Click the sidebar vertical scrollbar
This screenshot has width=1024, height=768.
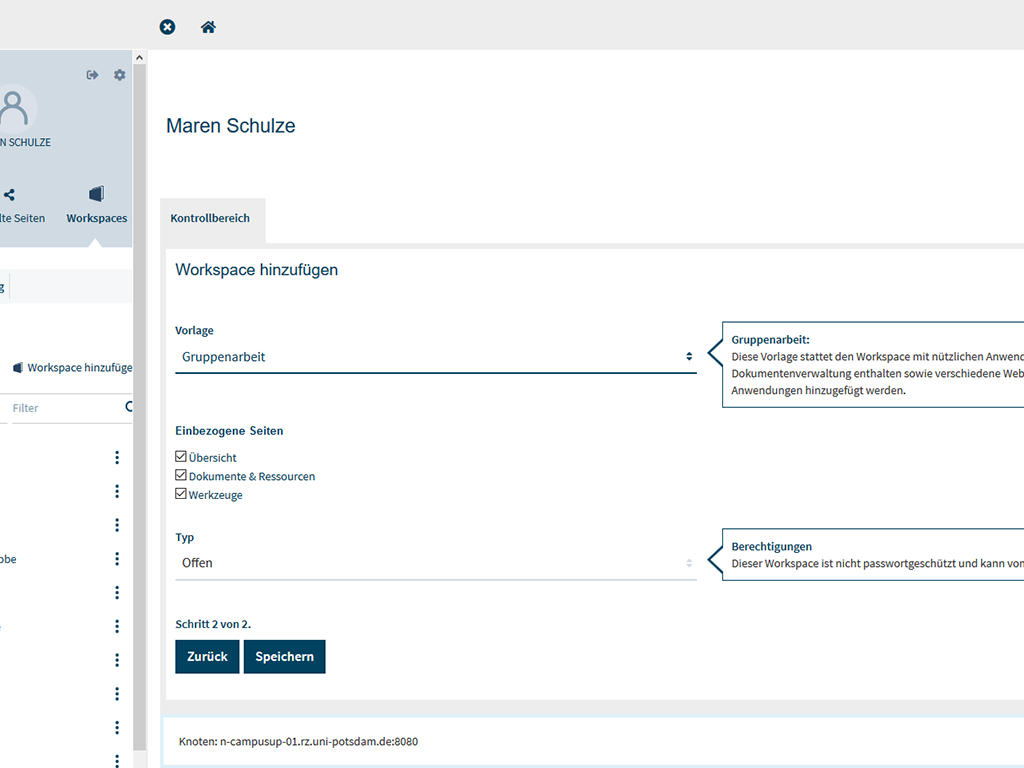(x=140, y=400)
